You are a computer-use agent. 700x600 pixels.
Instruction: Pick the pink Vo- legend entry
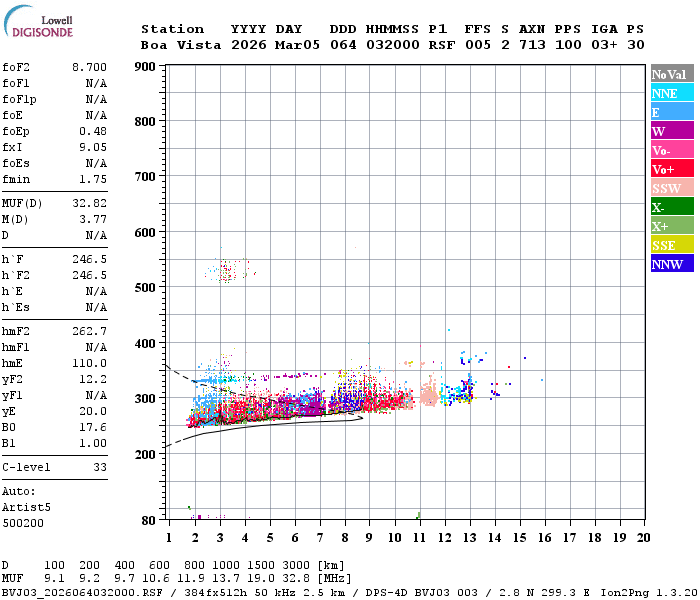(671, 150)
